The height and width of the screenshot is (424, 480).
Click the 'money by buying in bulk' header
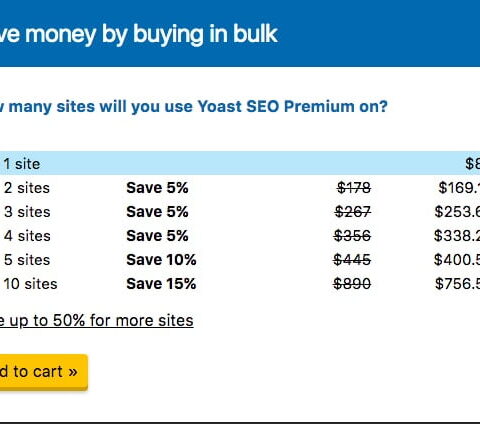tap(139, 34)
